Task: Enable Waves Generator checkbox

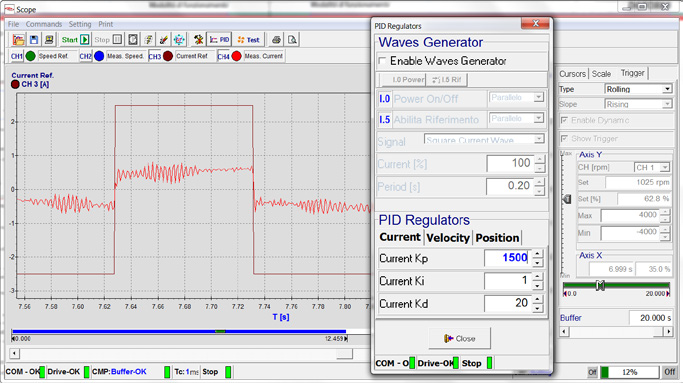Action: [x=382, y=61]
